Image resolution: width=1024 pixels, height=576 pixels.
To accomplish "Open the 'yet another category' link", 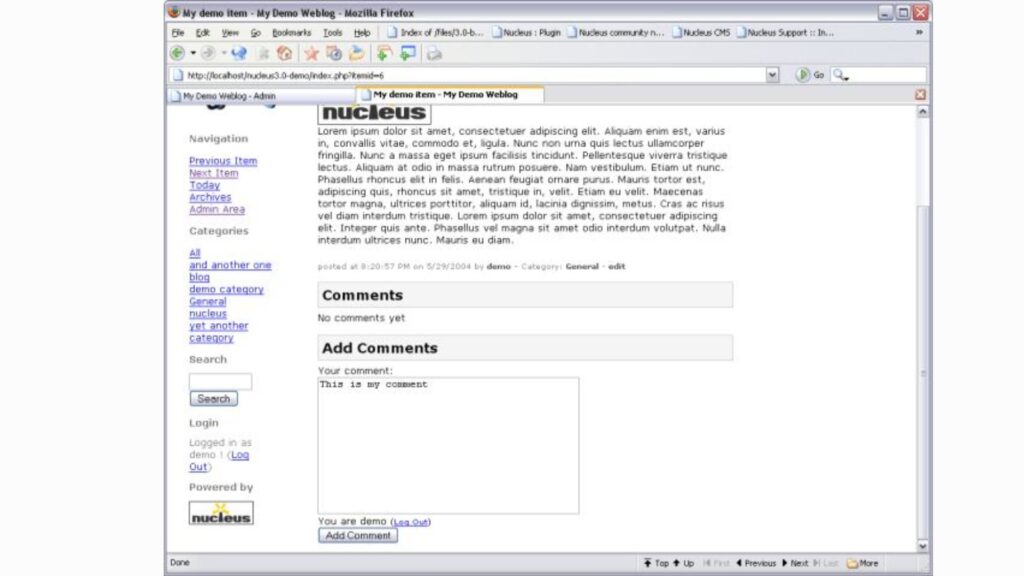I will coord(218,332).
